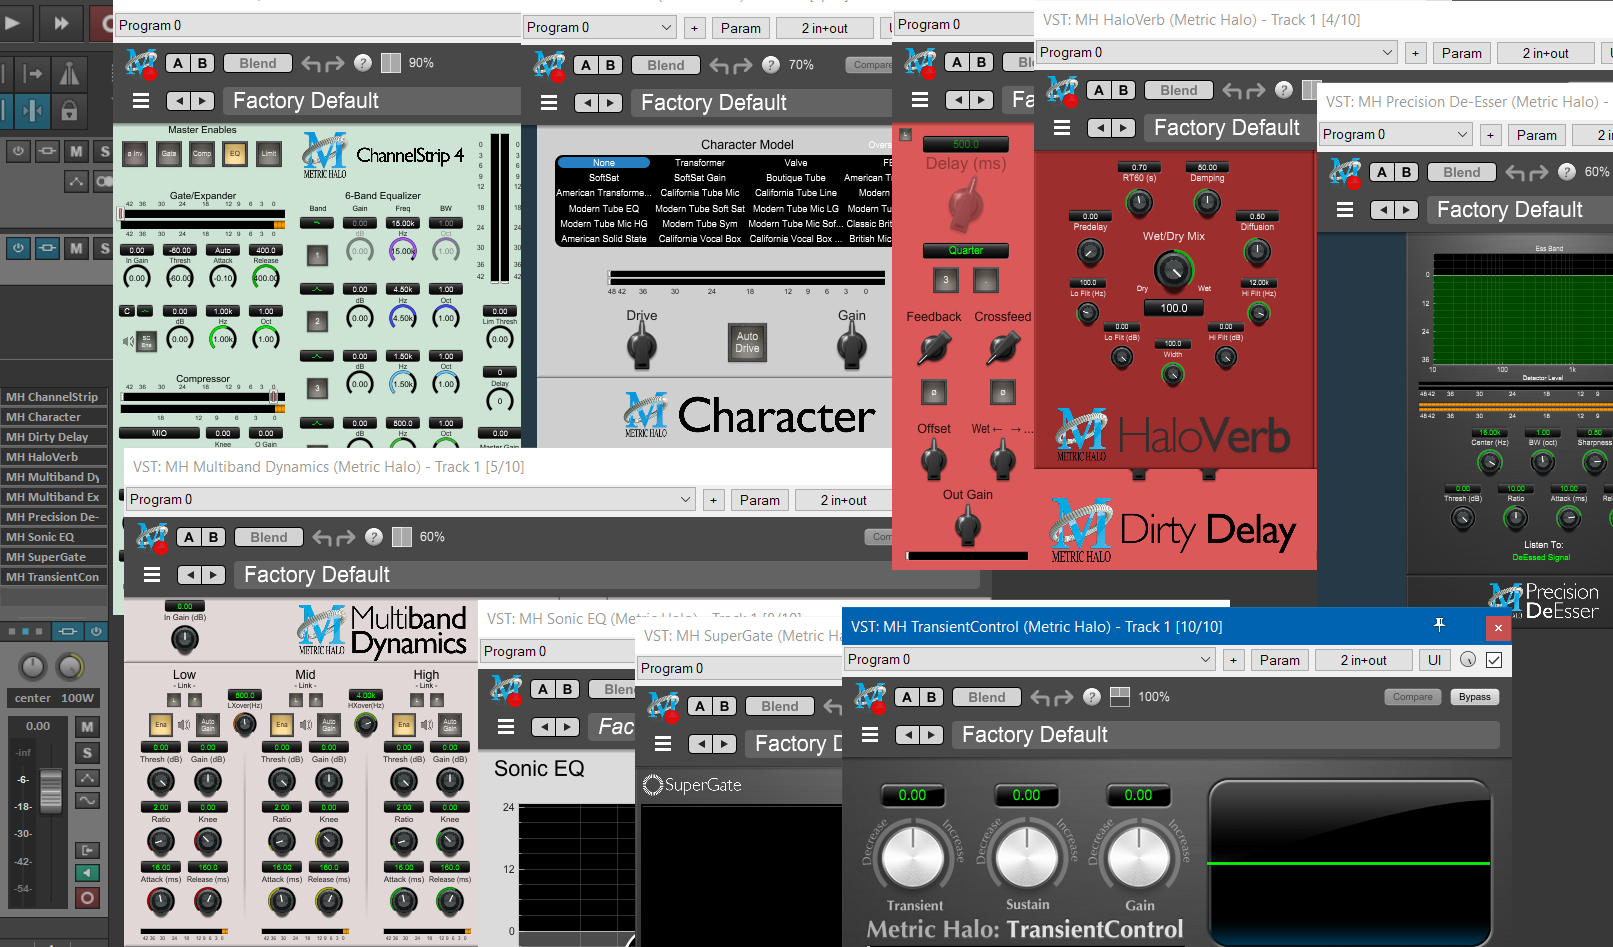Click the fast-forward transport button
Screen dimensions: 1613x947
click(61, 22)
